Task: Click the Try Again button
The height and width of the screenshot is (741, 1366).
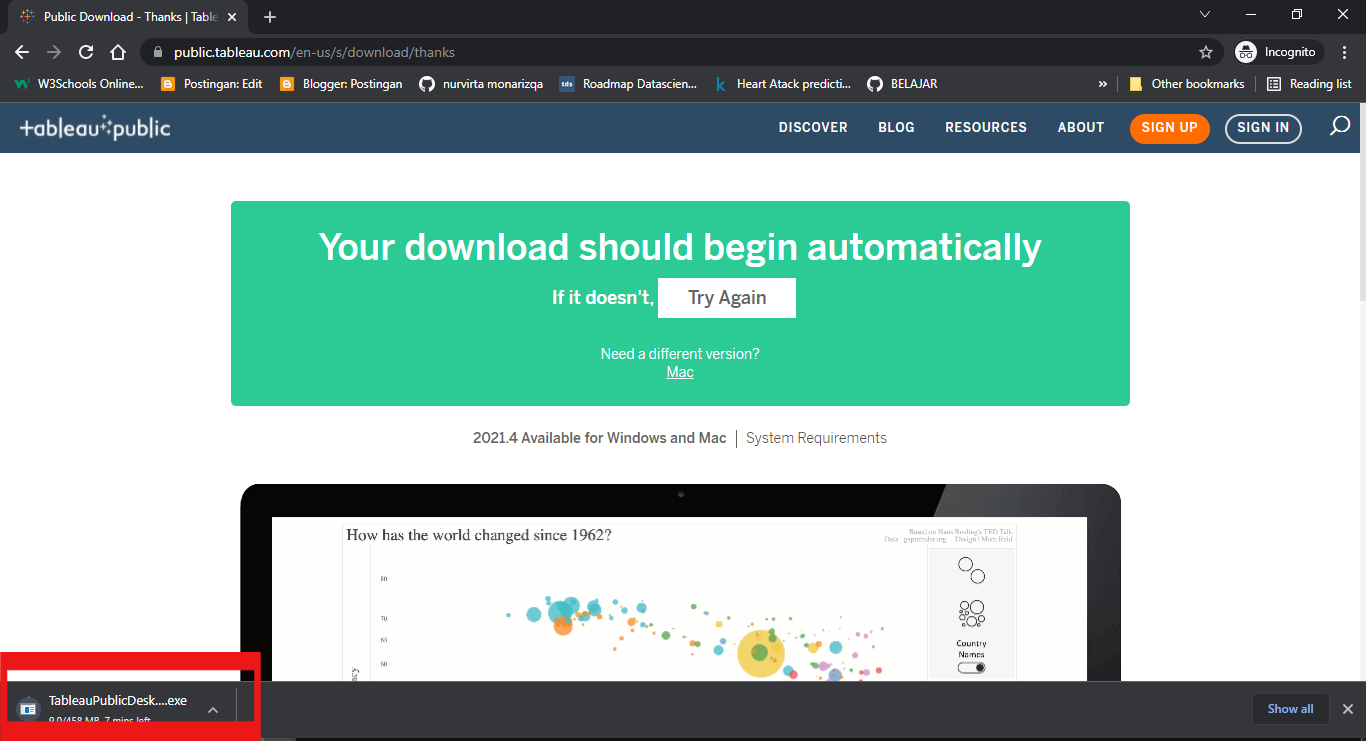Action: [727, 298]
